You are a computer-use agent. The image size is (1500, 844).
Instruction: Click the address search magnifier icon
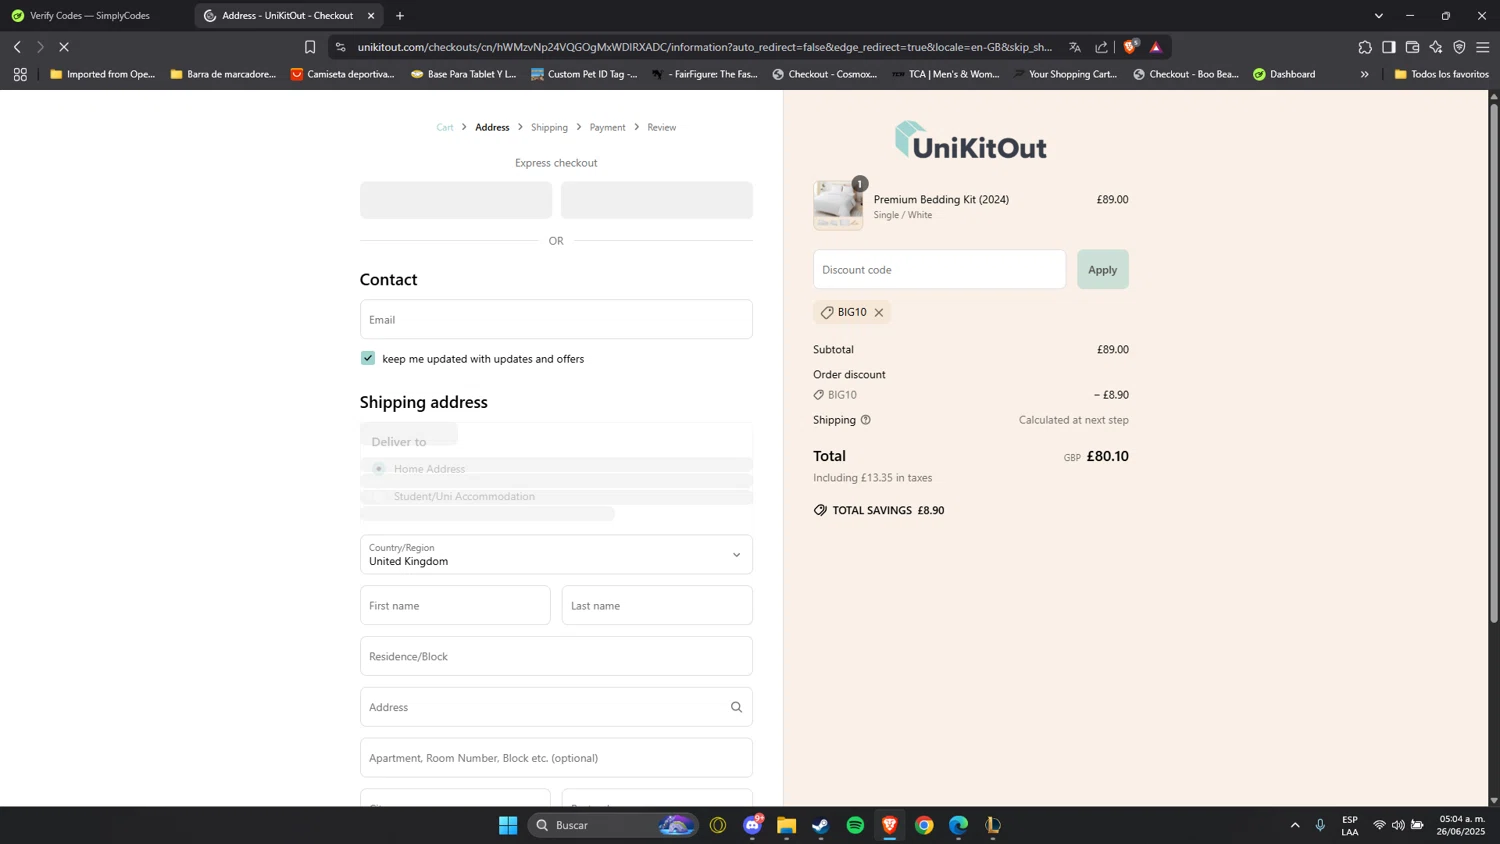(x=736, y=707)
